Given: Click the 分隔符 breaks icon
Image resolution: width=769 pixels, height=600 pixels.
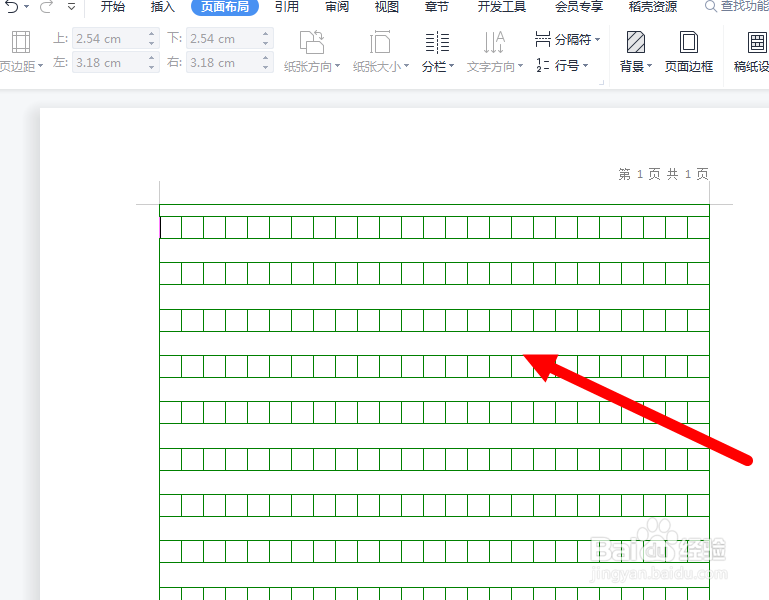Looking at the screenshot, I should 542,39.
